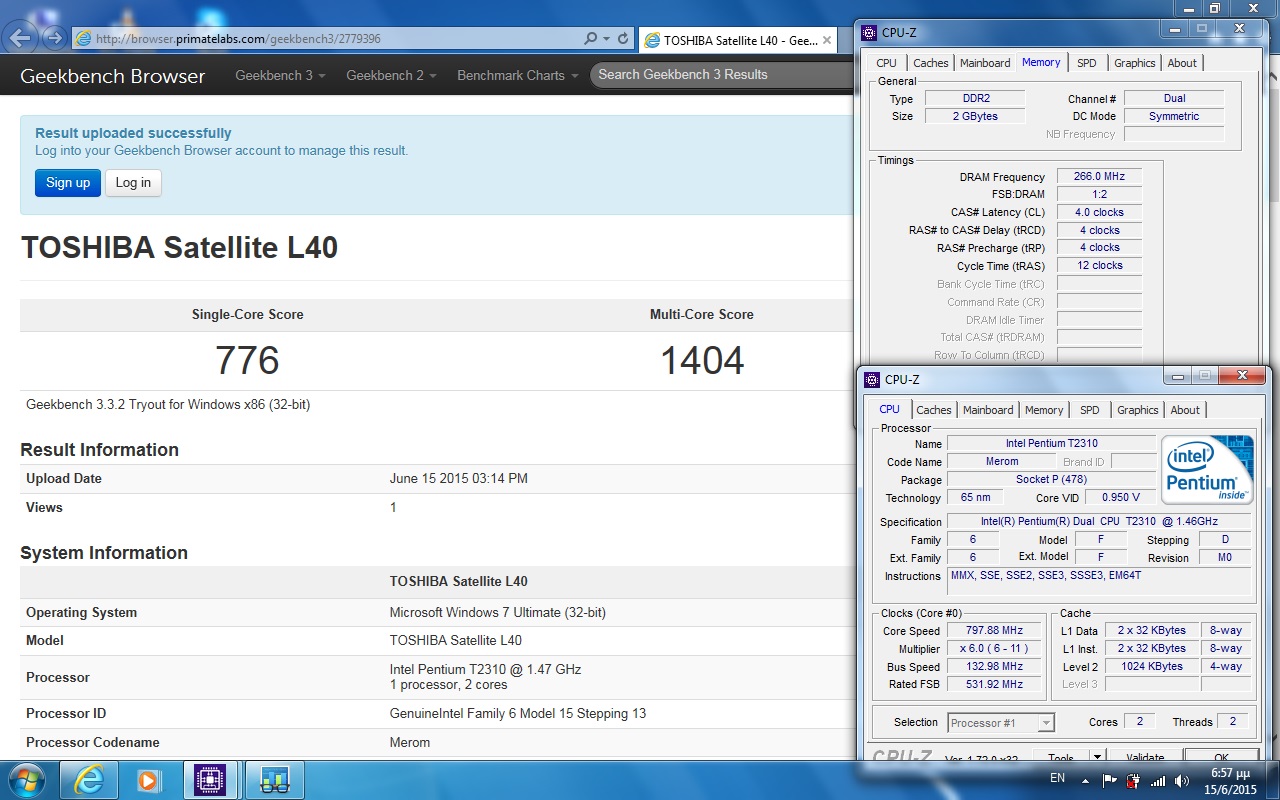1280x800 pixels.
Task: Click the browser address bar URL
Action: coord(238,39)
